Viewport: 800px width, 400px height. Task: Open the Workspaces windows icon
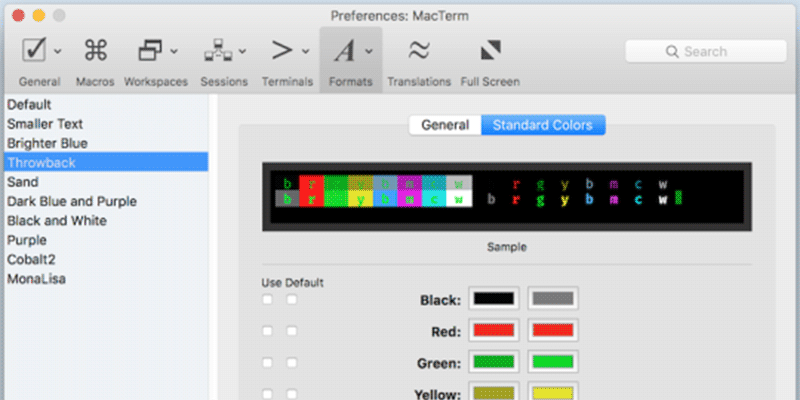151,51
